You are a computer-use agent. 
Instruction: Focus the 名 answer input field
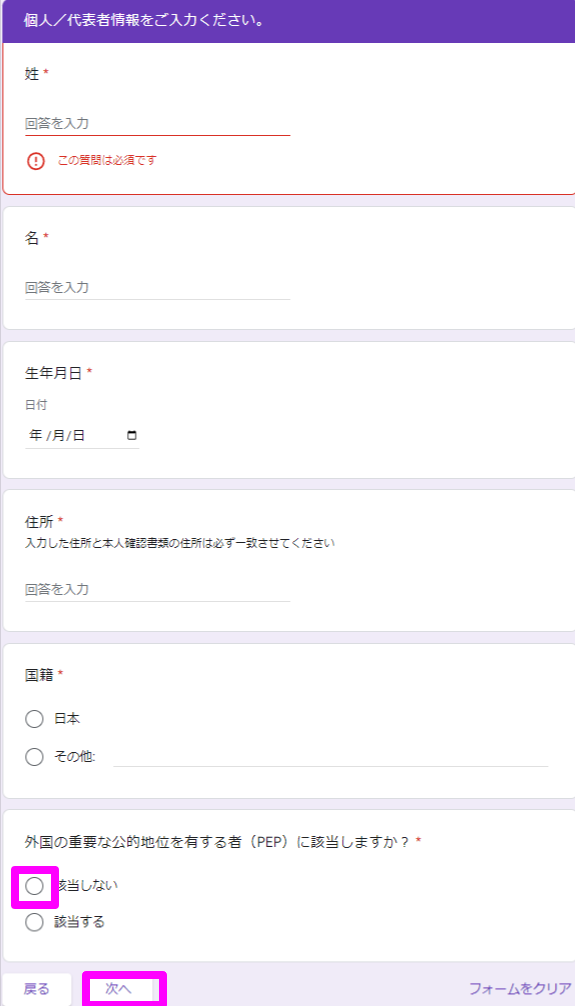[x=157, y=287]
